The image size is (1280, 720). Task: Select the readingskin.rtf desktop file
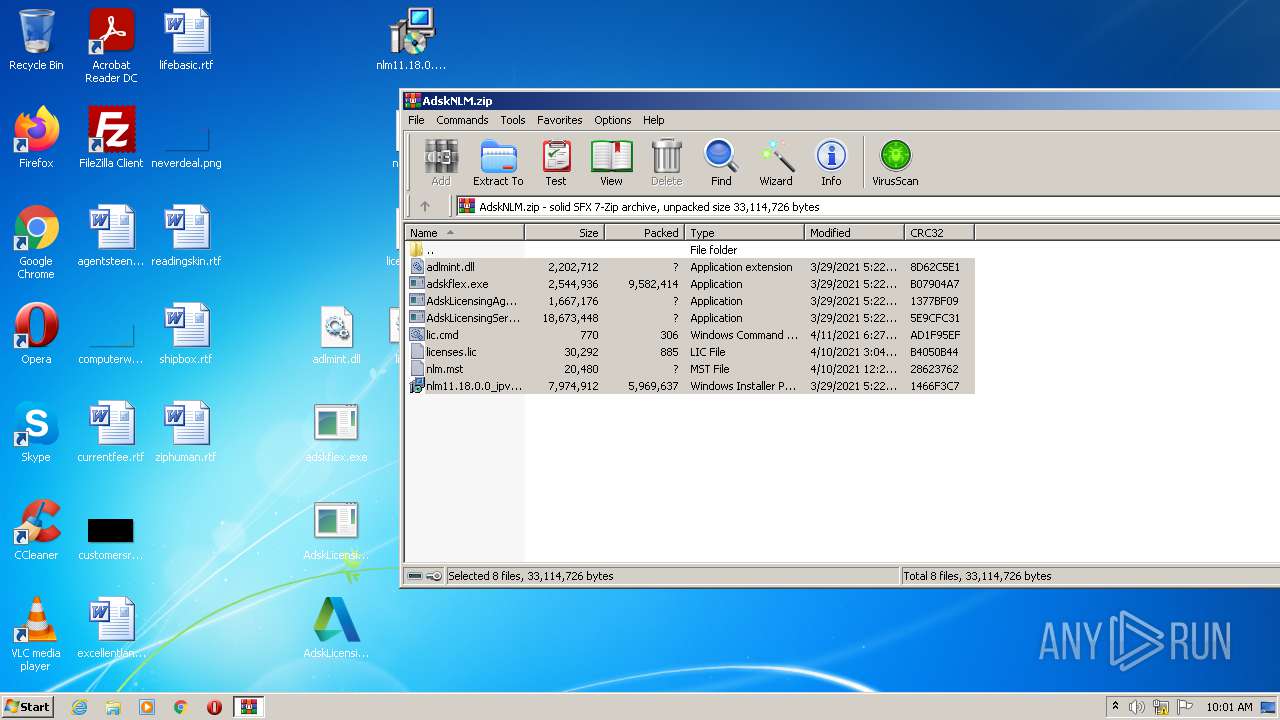pyautogui.click(x=186, y=236)
